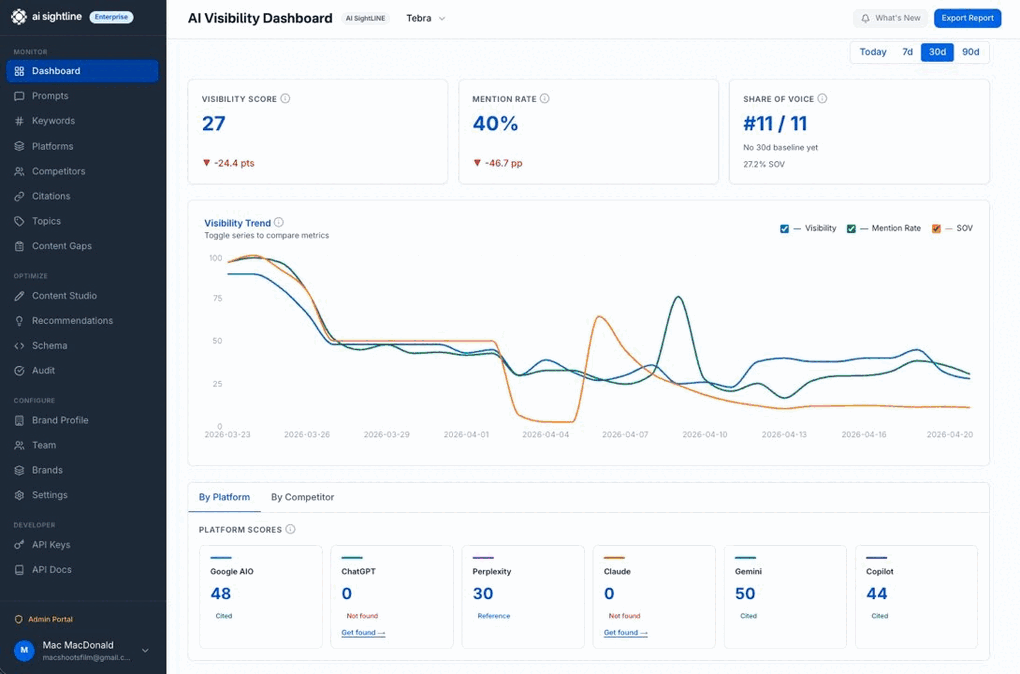Toggle the Visibility series checkbox
1020x674 pixels.
pos(785,229)
